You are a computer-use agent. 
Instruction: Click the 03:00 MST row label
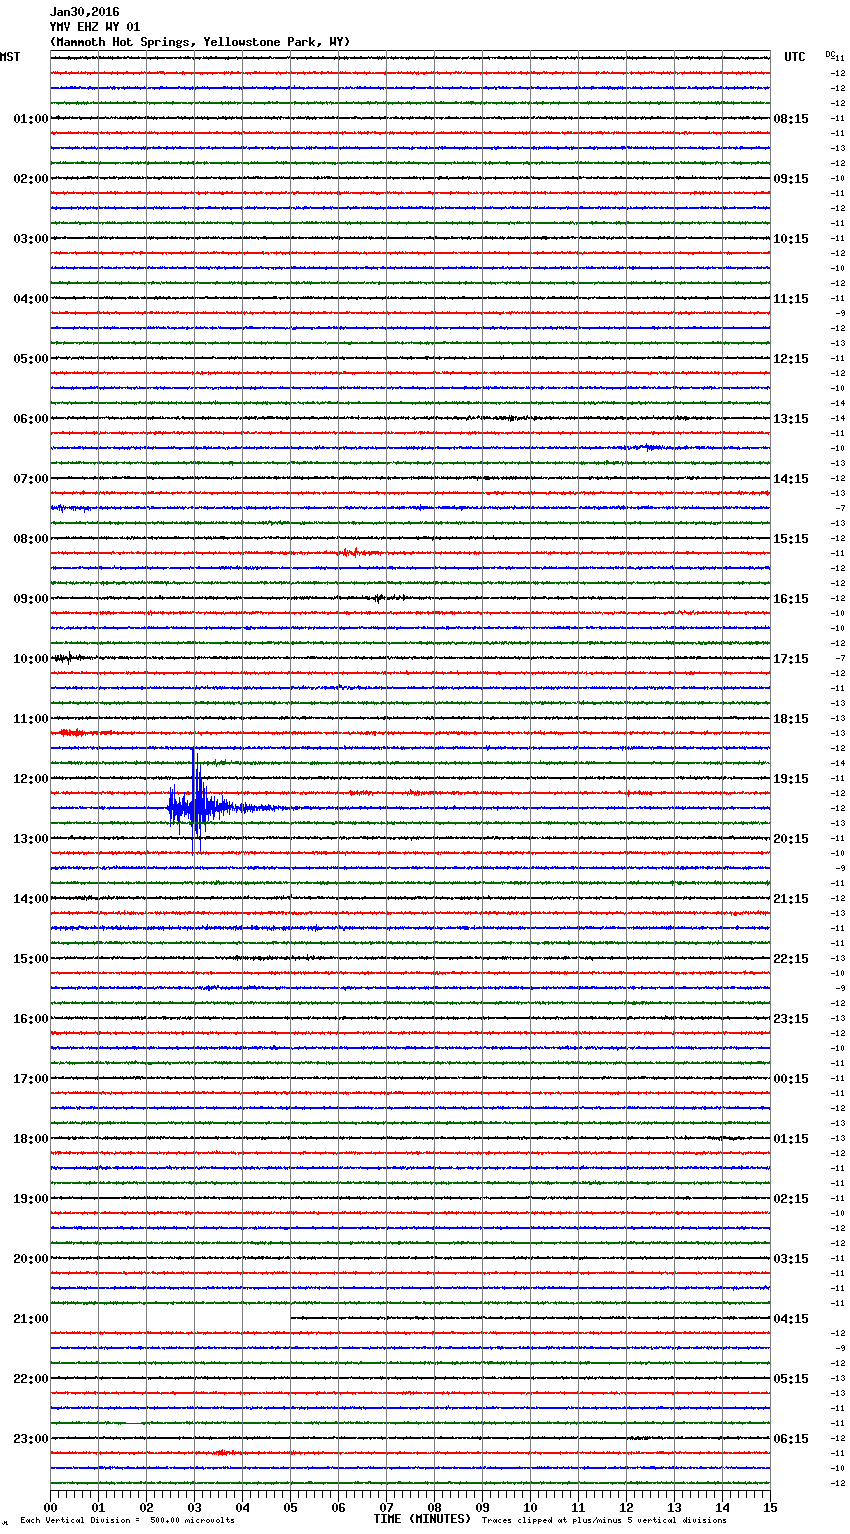pyautogui.click(x=31, y=239)
